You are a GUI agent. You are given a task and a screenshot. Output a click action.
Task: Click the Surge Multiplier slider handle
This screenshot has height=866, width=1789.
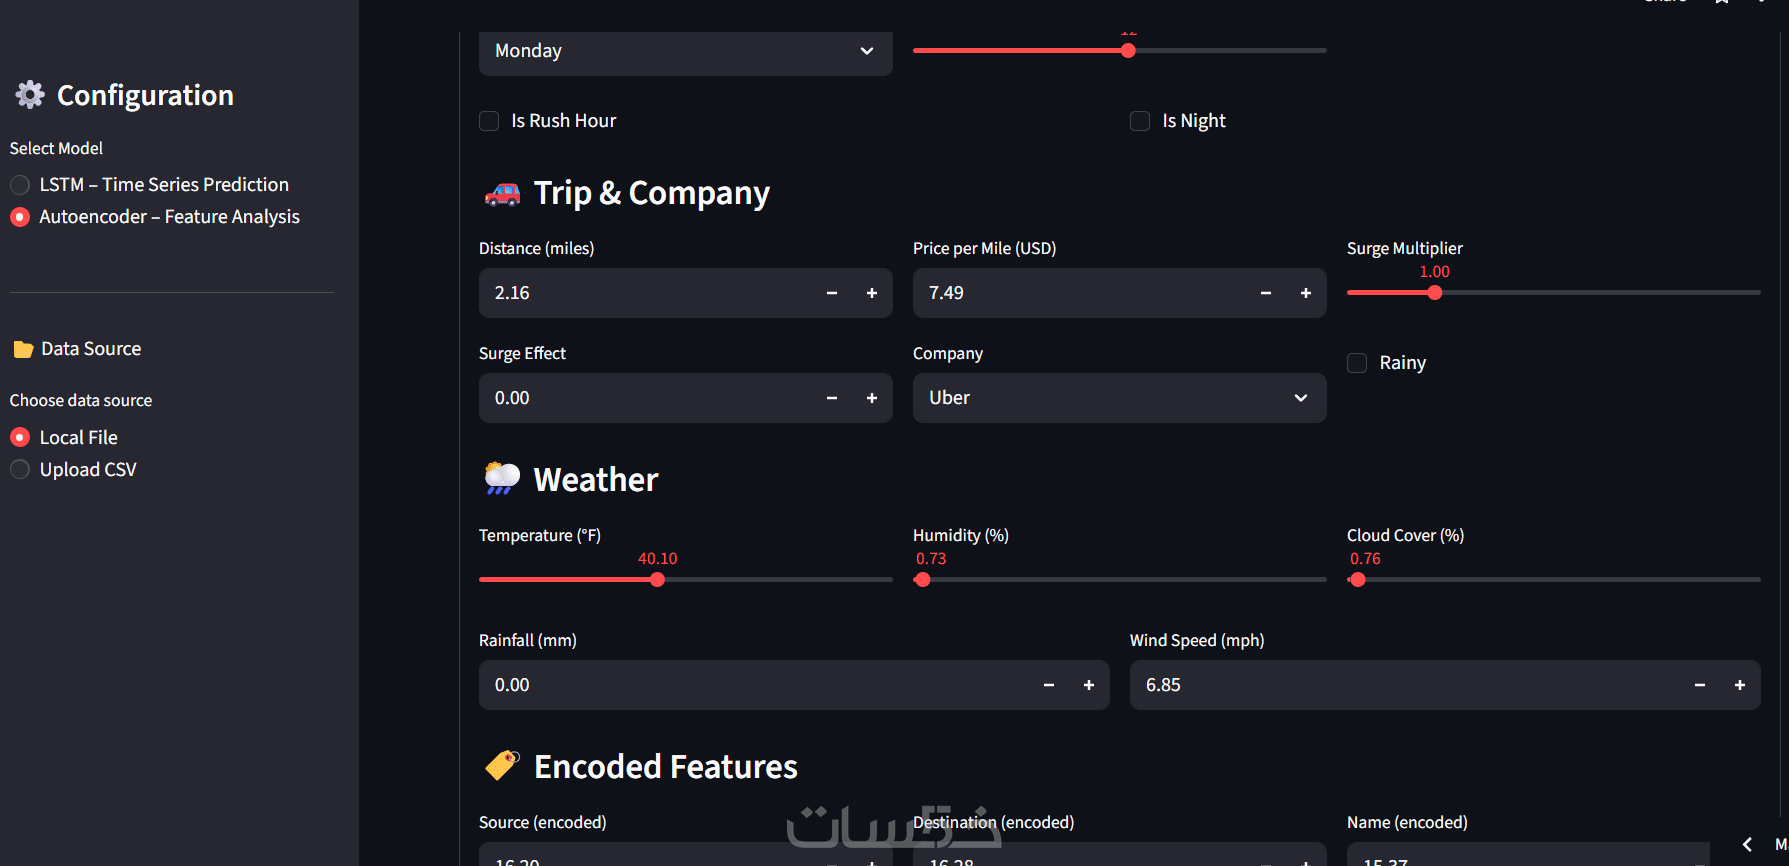coord(1435,293)
